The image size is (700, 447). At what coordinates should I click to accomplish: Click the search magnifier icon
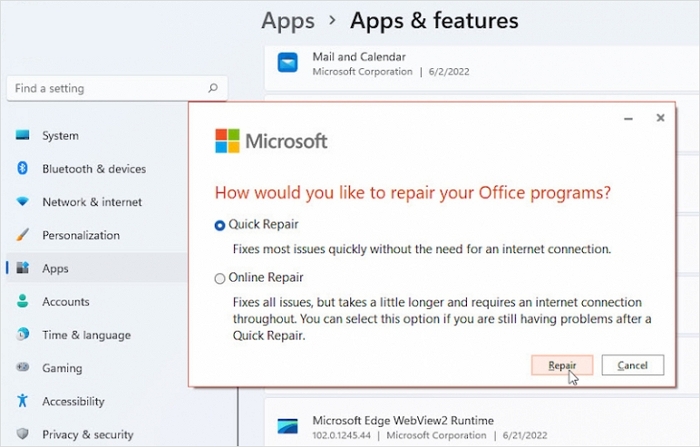click(212, 88)
